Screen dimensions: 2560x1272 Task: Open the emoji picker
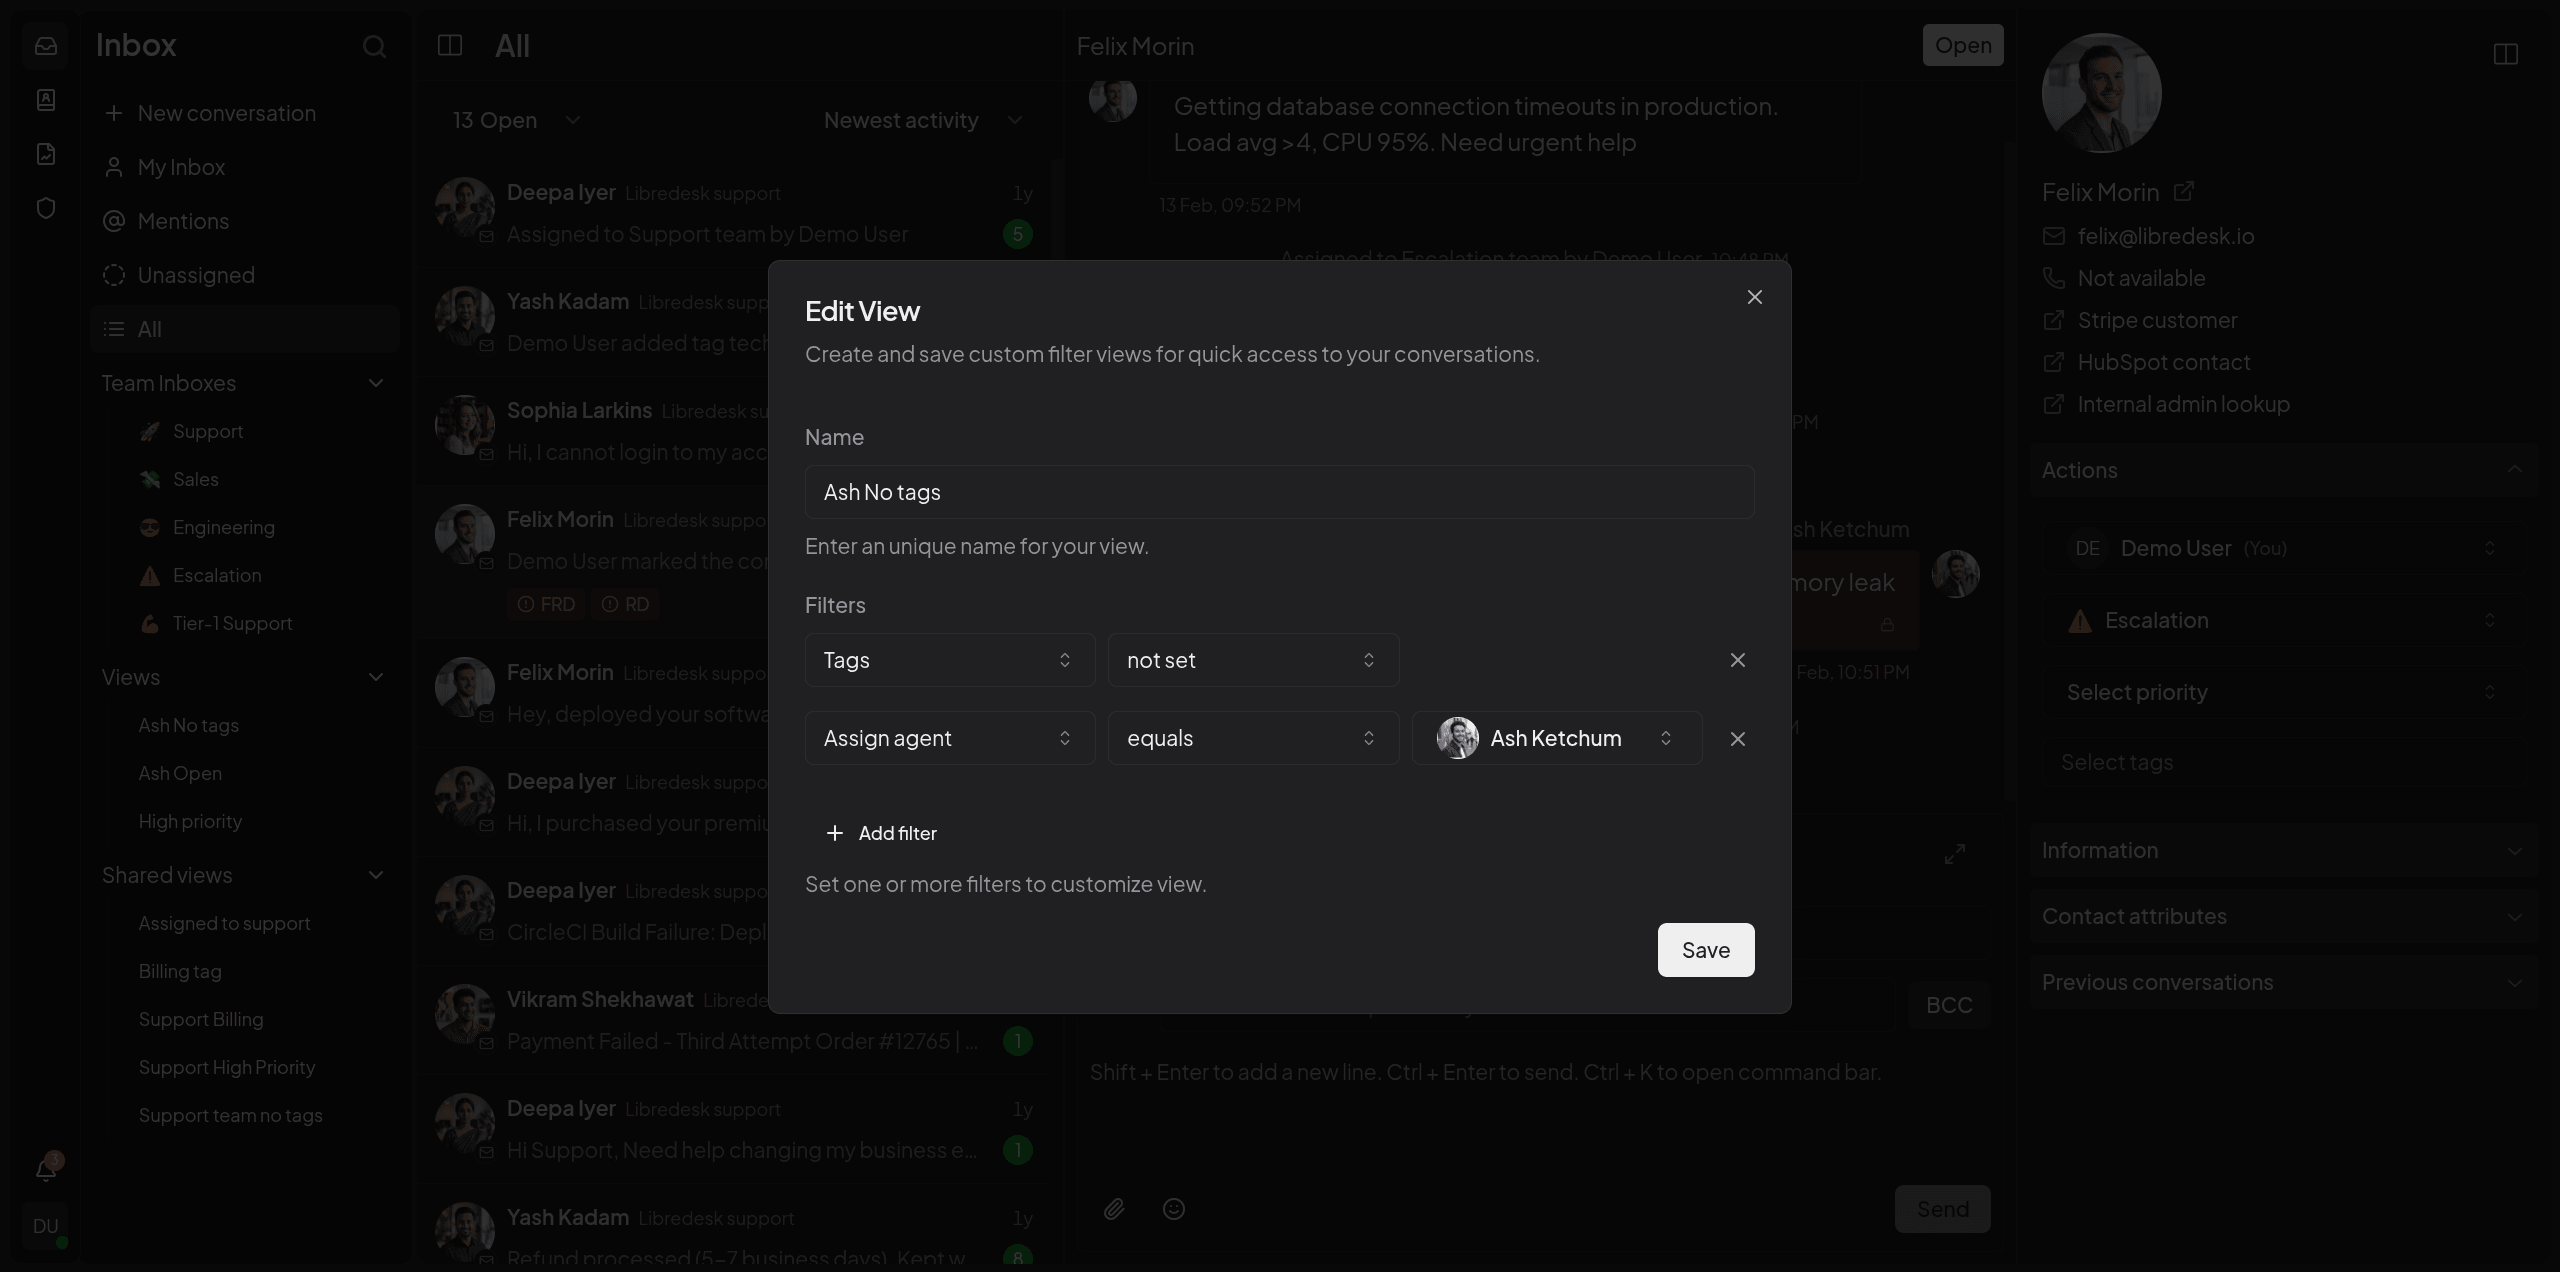[x=1174, y=1209]
